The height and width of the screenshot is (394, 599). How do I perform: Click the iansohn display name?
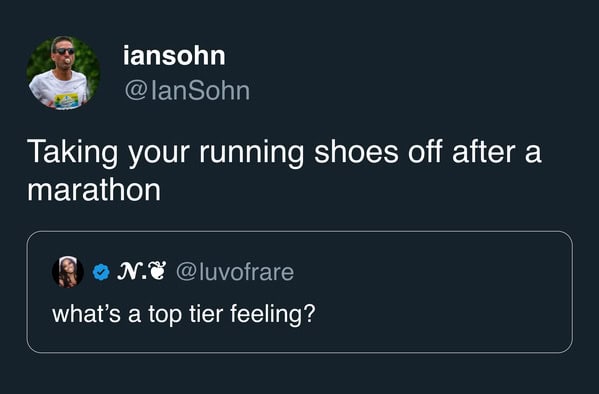(x=174, y=56)
